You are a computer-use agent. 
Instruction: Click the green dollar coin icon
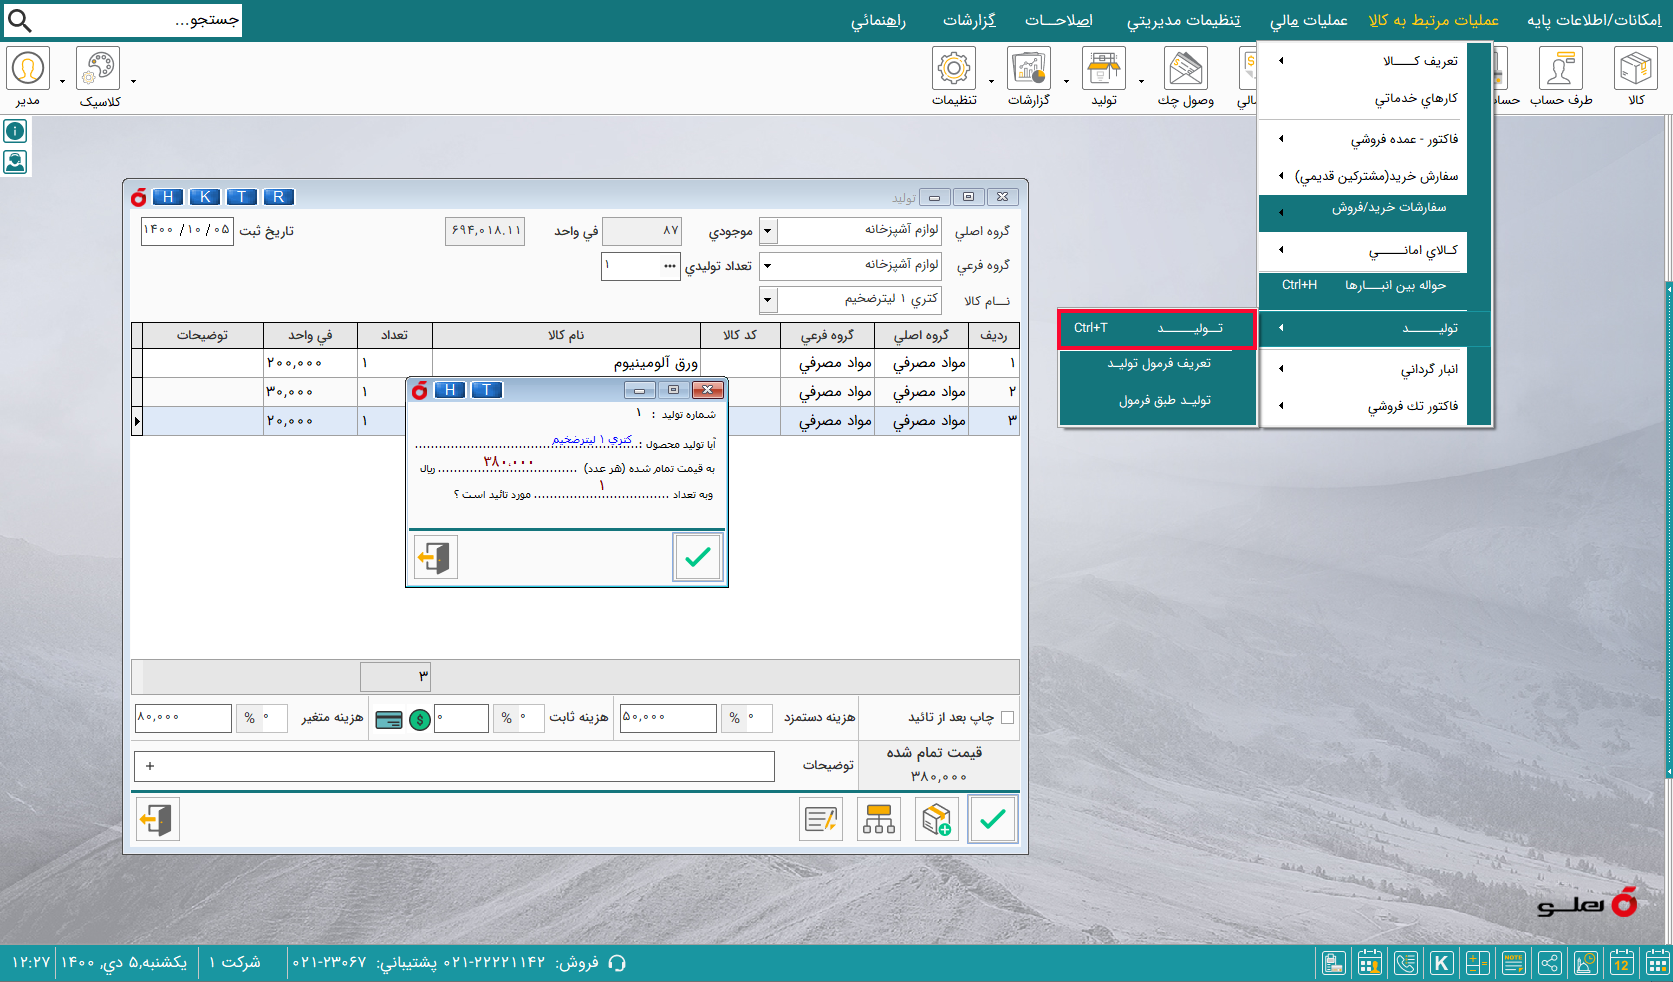pos(420,719)
